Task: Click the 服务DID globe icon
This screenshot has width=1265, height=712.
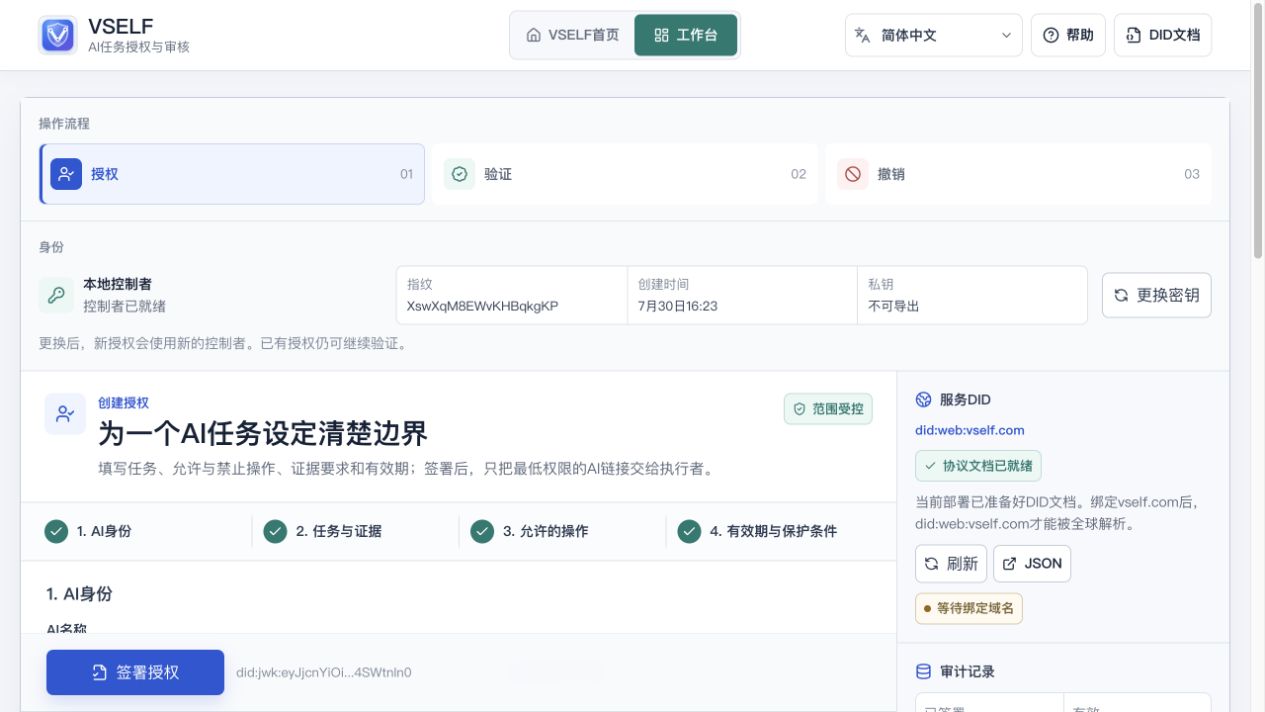Action: click(x=923, y=400)
